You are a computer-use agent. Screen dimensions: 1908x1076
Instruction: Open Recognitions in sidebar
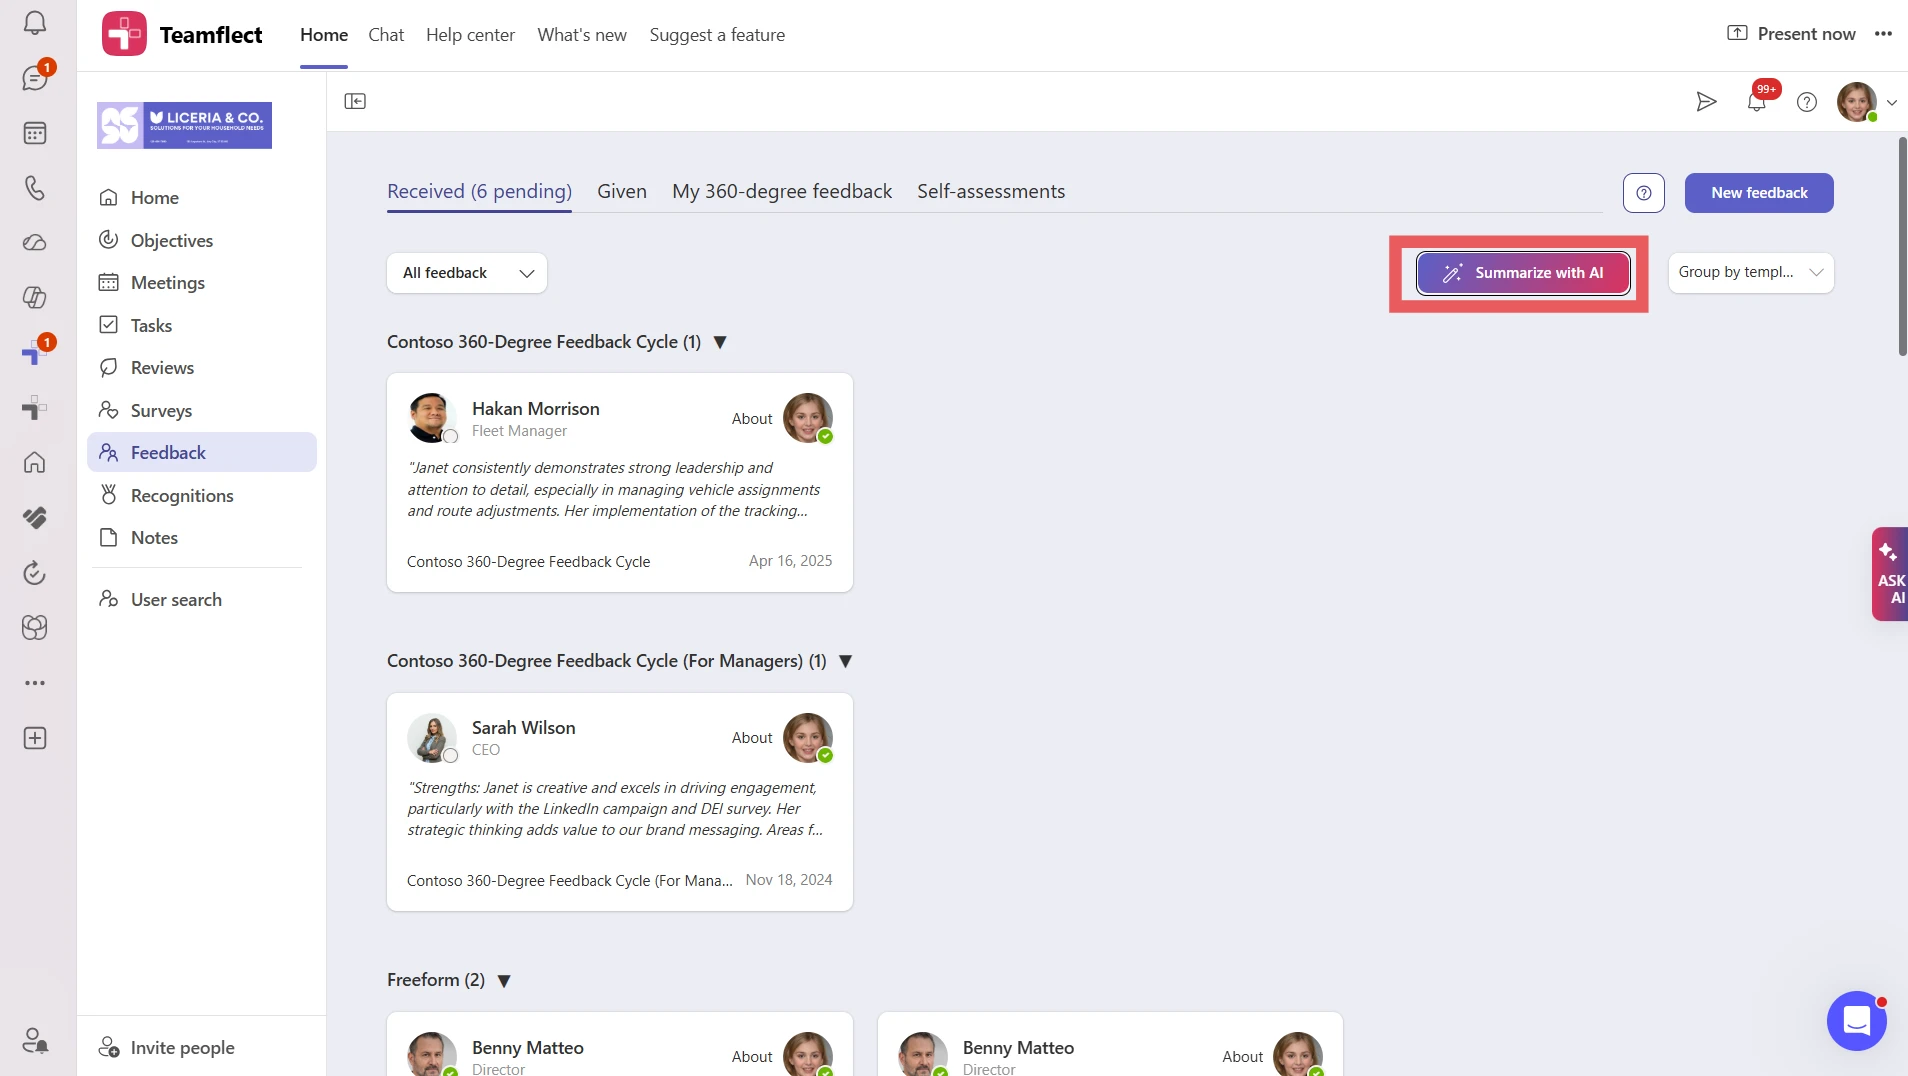[x=202, y=495]
